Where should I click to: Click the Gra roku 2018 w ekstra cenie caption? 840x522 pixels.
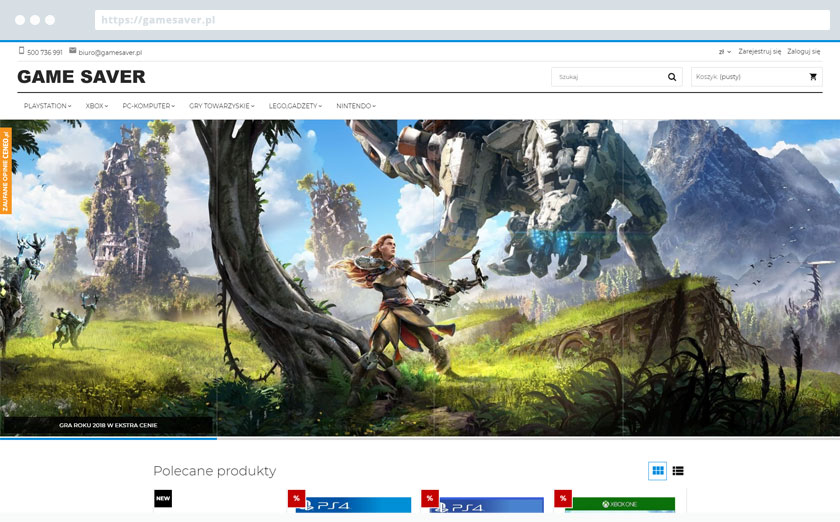point(108,425)
